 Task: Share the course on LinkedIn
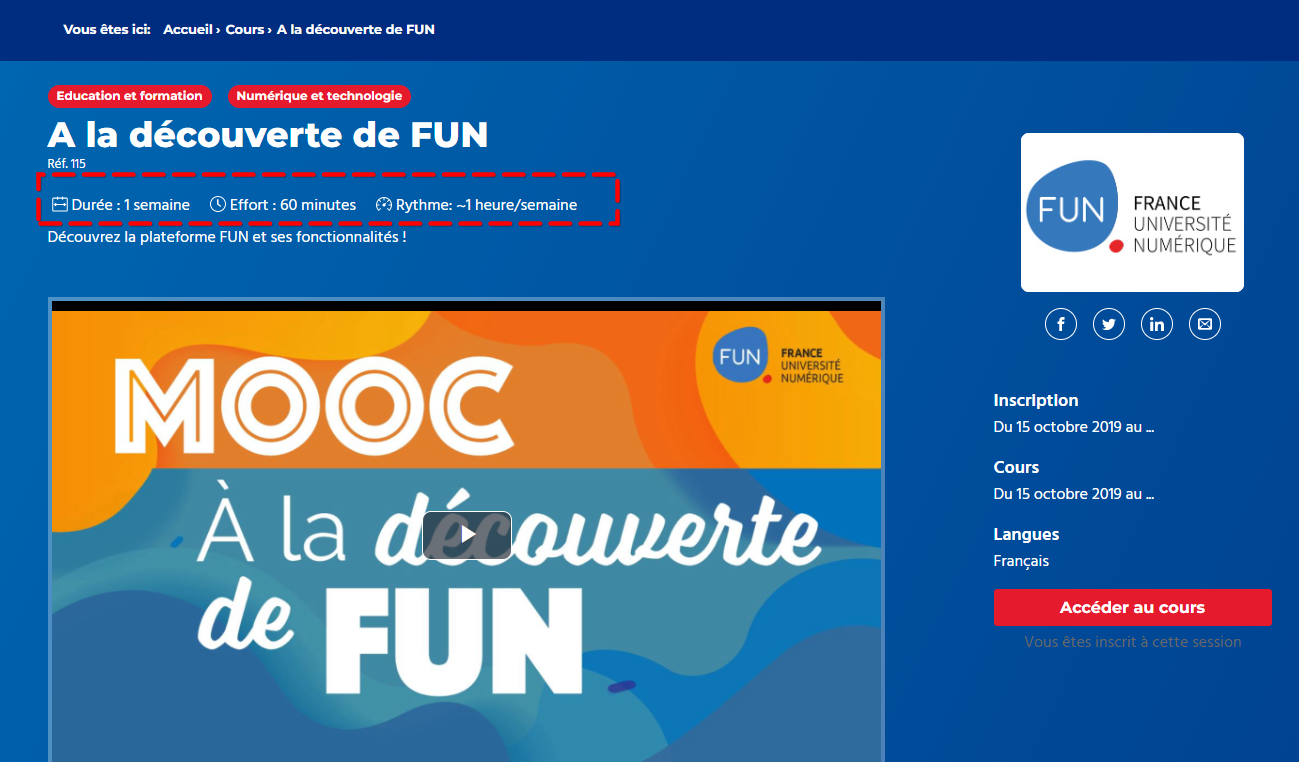pyautogui.click(x=1157, y=324)
